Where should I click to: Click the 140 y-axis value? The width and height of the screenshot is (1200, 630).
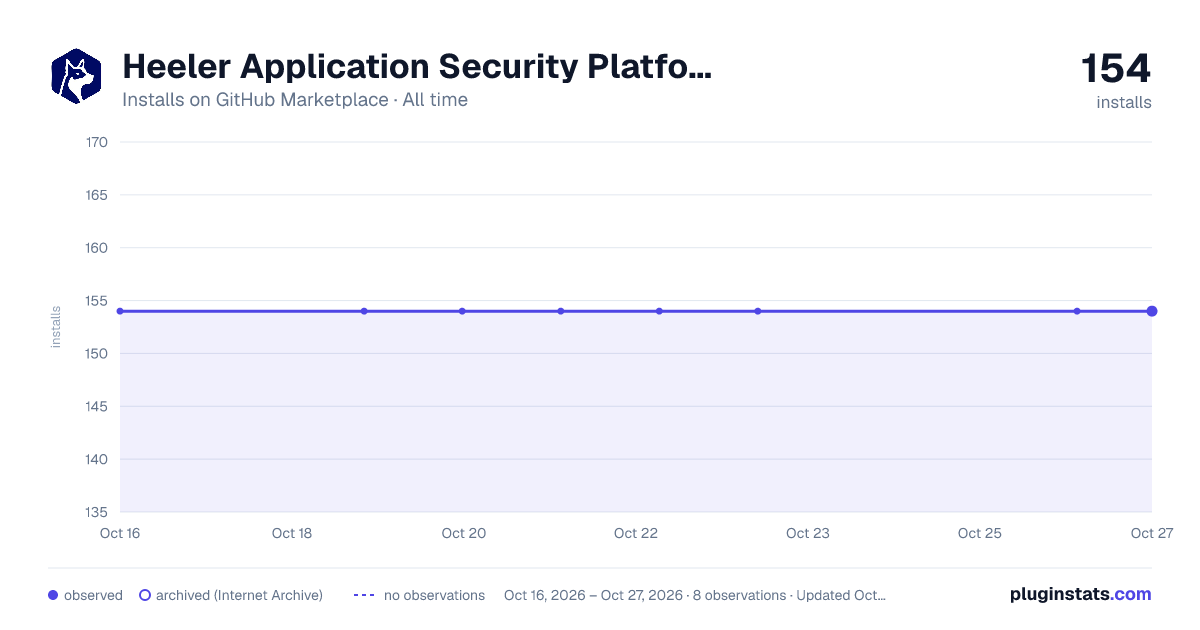click(x=97, y=460)
